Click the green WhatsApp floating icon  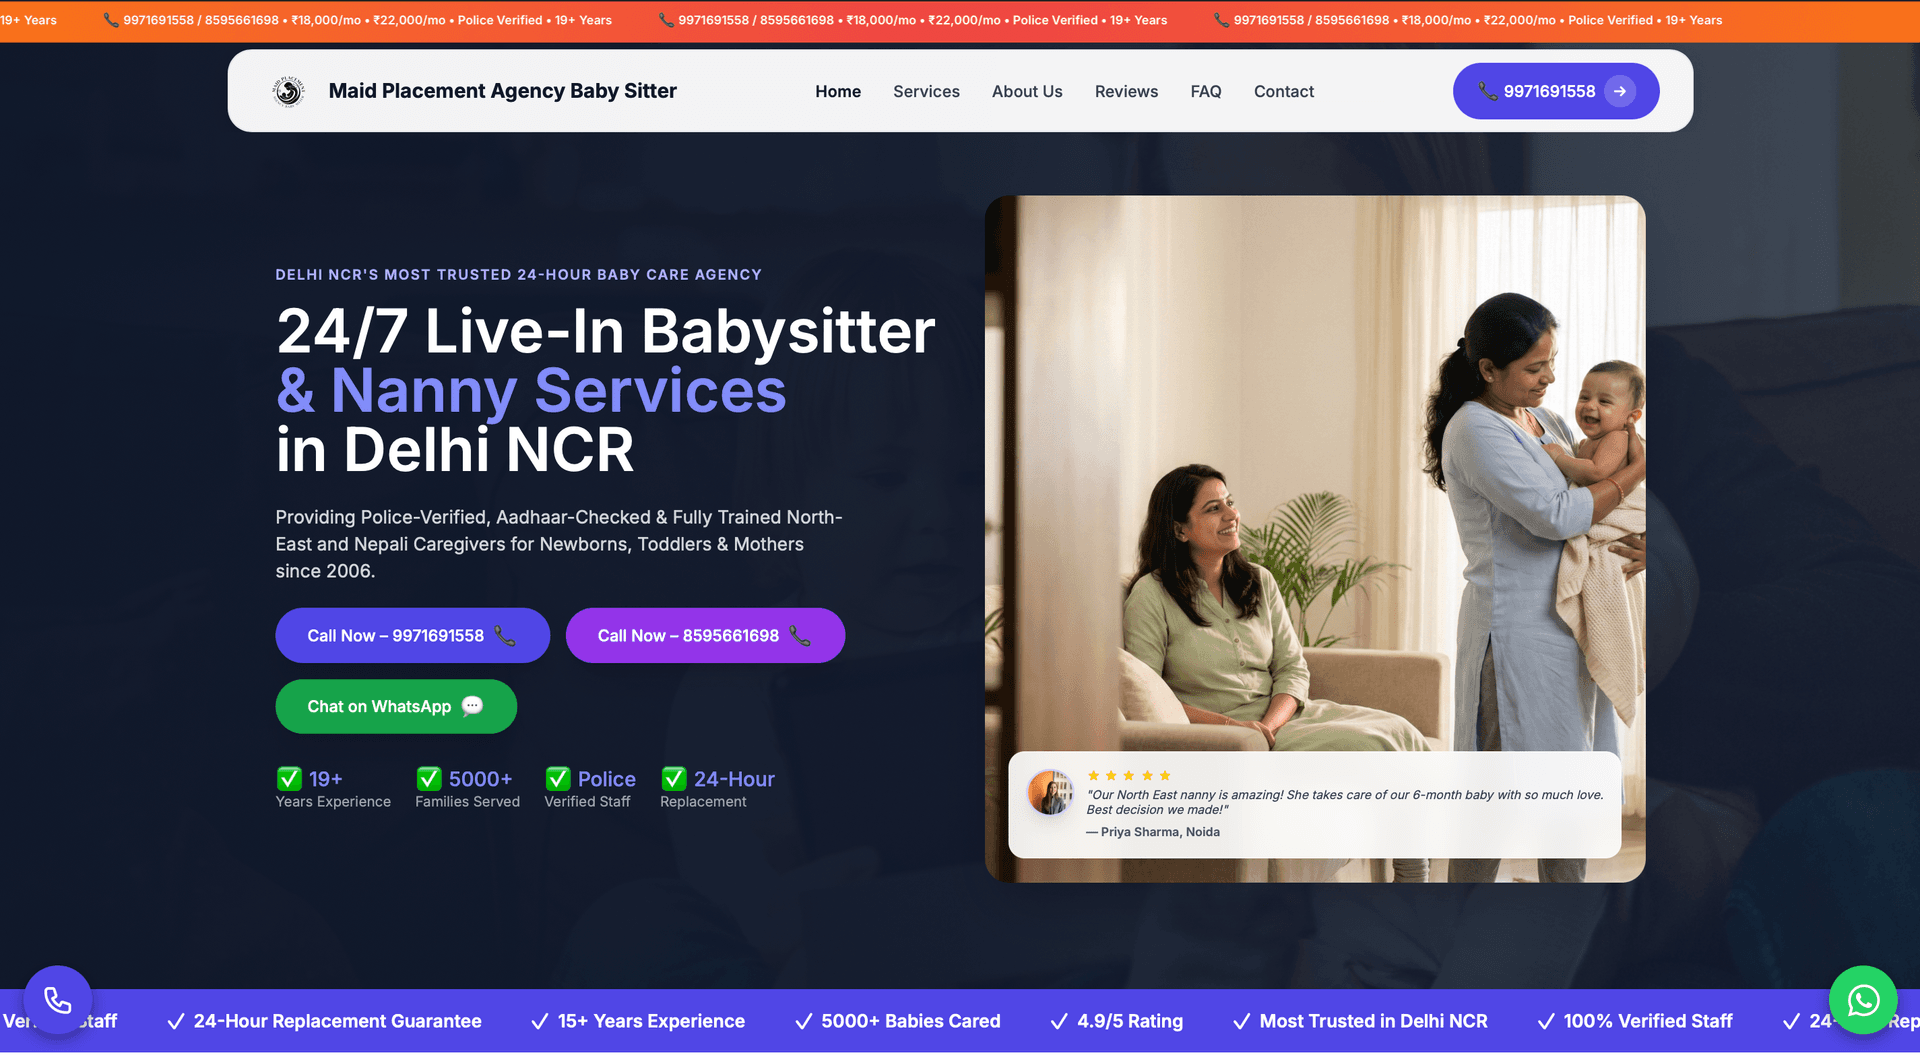pyautogui.click(x=1862, y=999)
